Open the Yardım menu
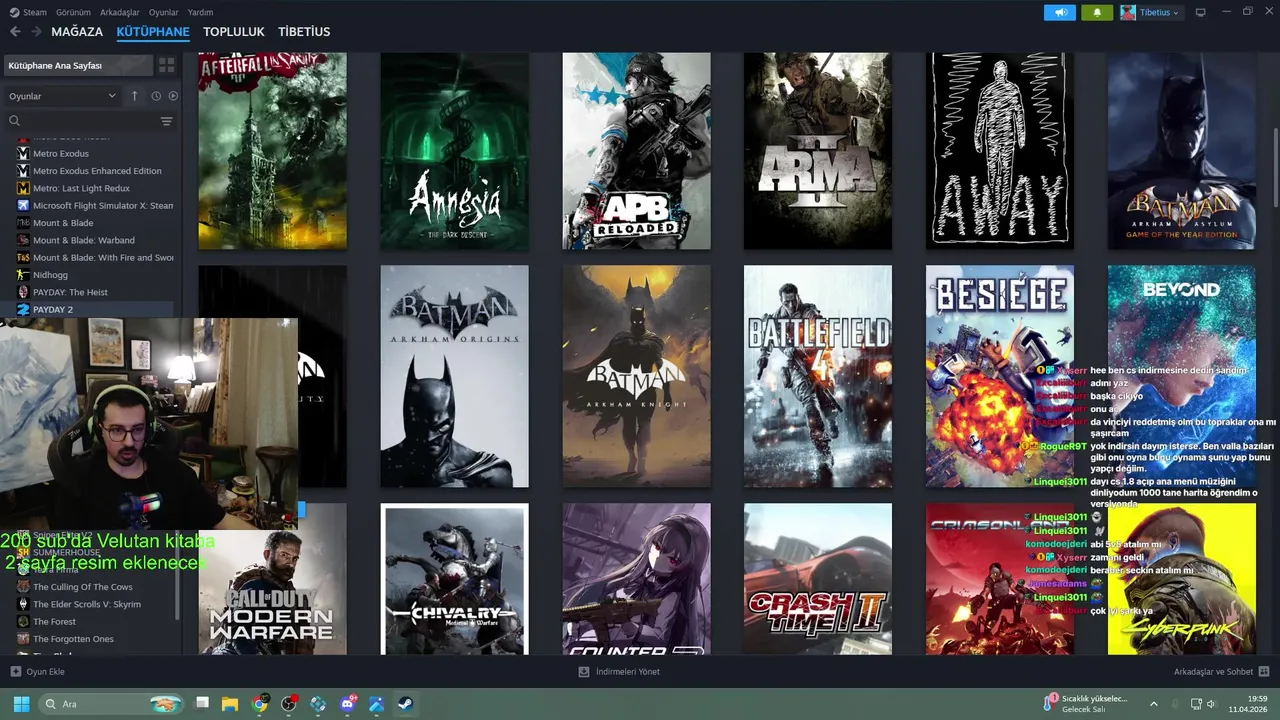The image size is (1280, 720). [200, 12]
